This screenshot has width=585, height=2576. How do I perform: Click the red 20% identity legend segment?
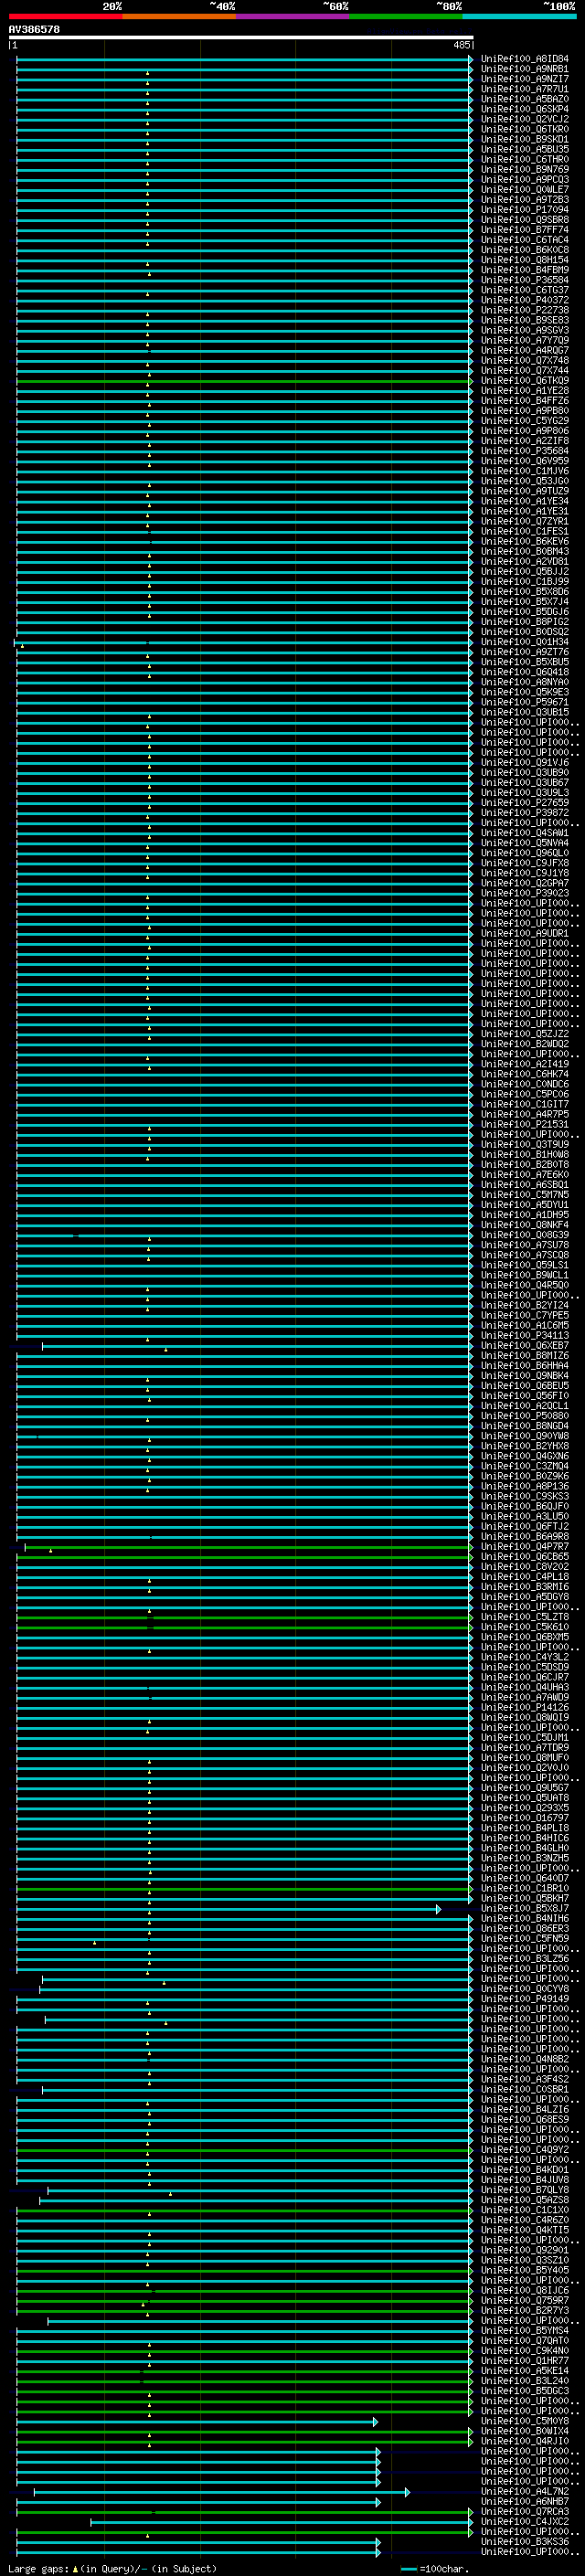point(65,16)
